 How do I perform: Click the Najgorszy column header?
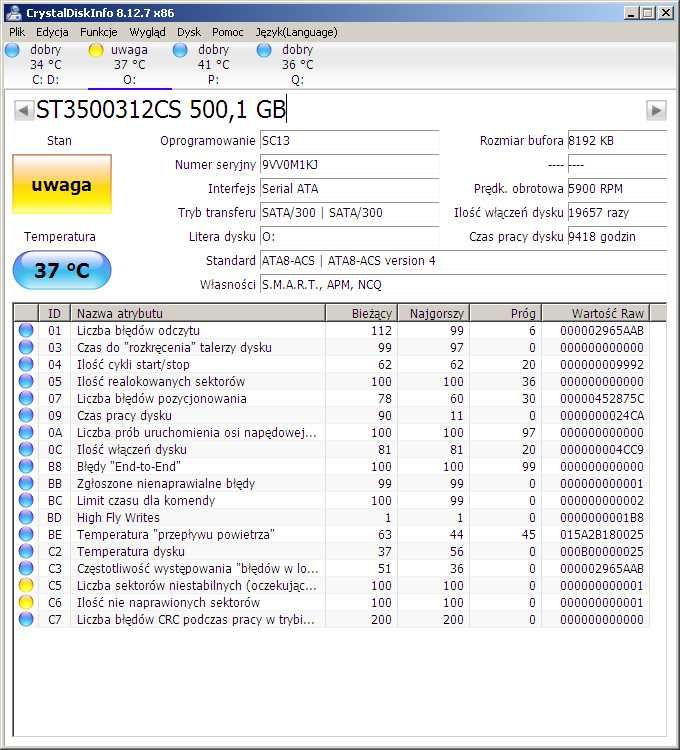click(x=434, y=313)
